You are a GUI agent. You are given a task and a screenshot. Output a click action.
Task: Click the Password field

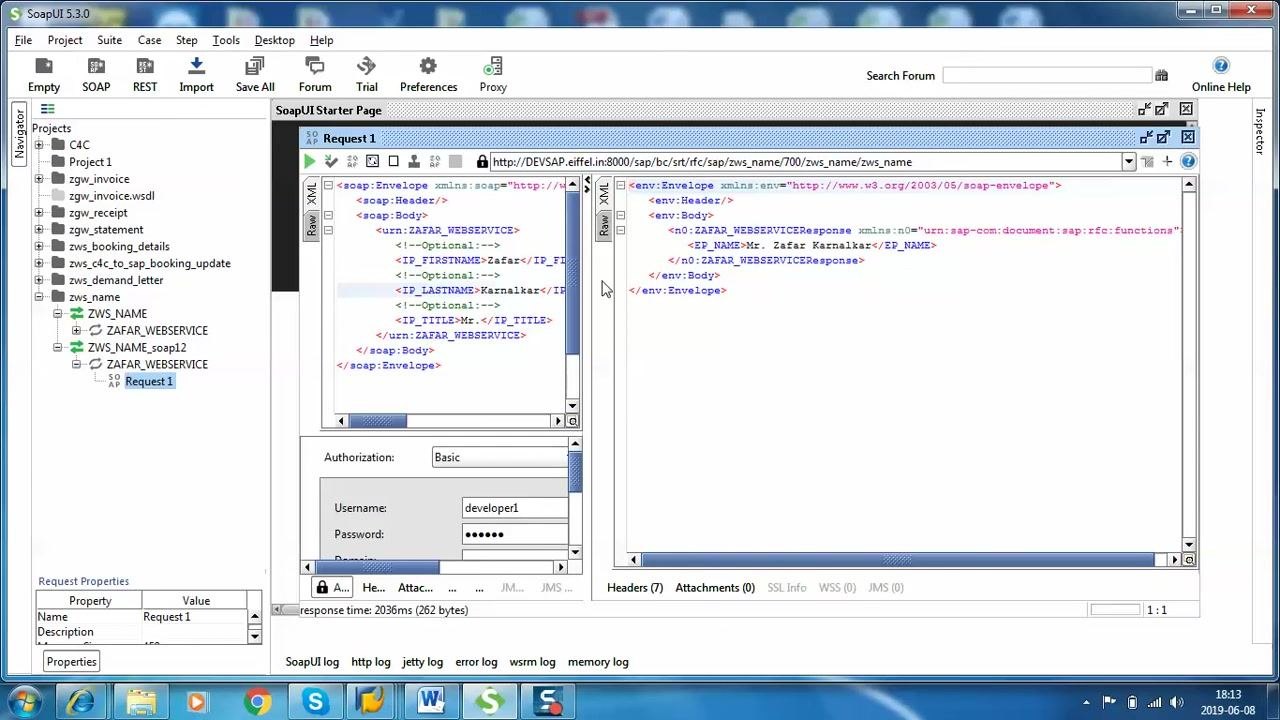(515, 534)
